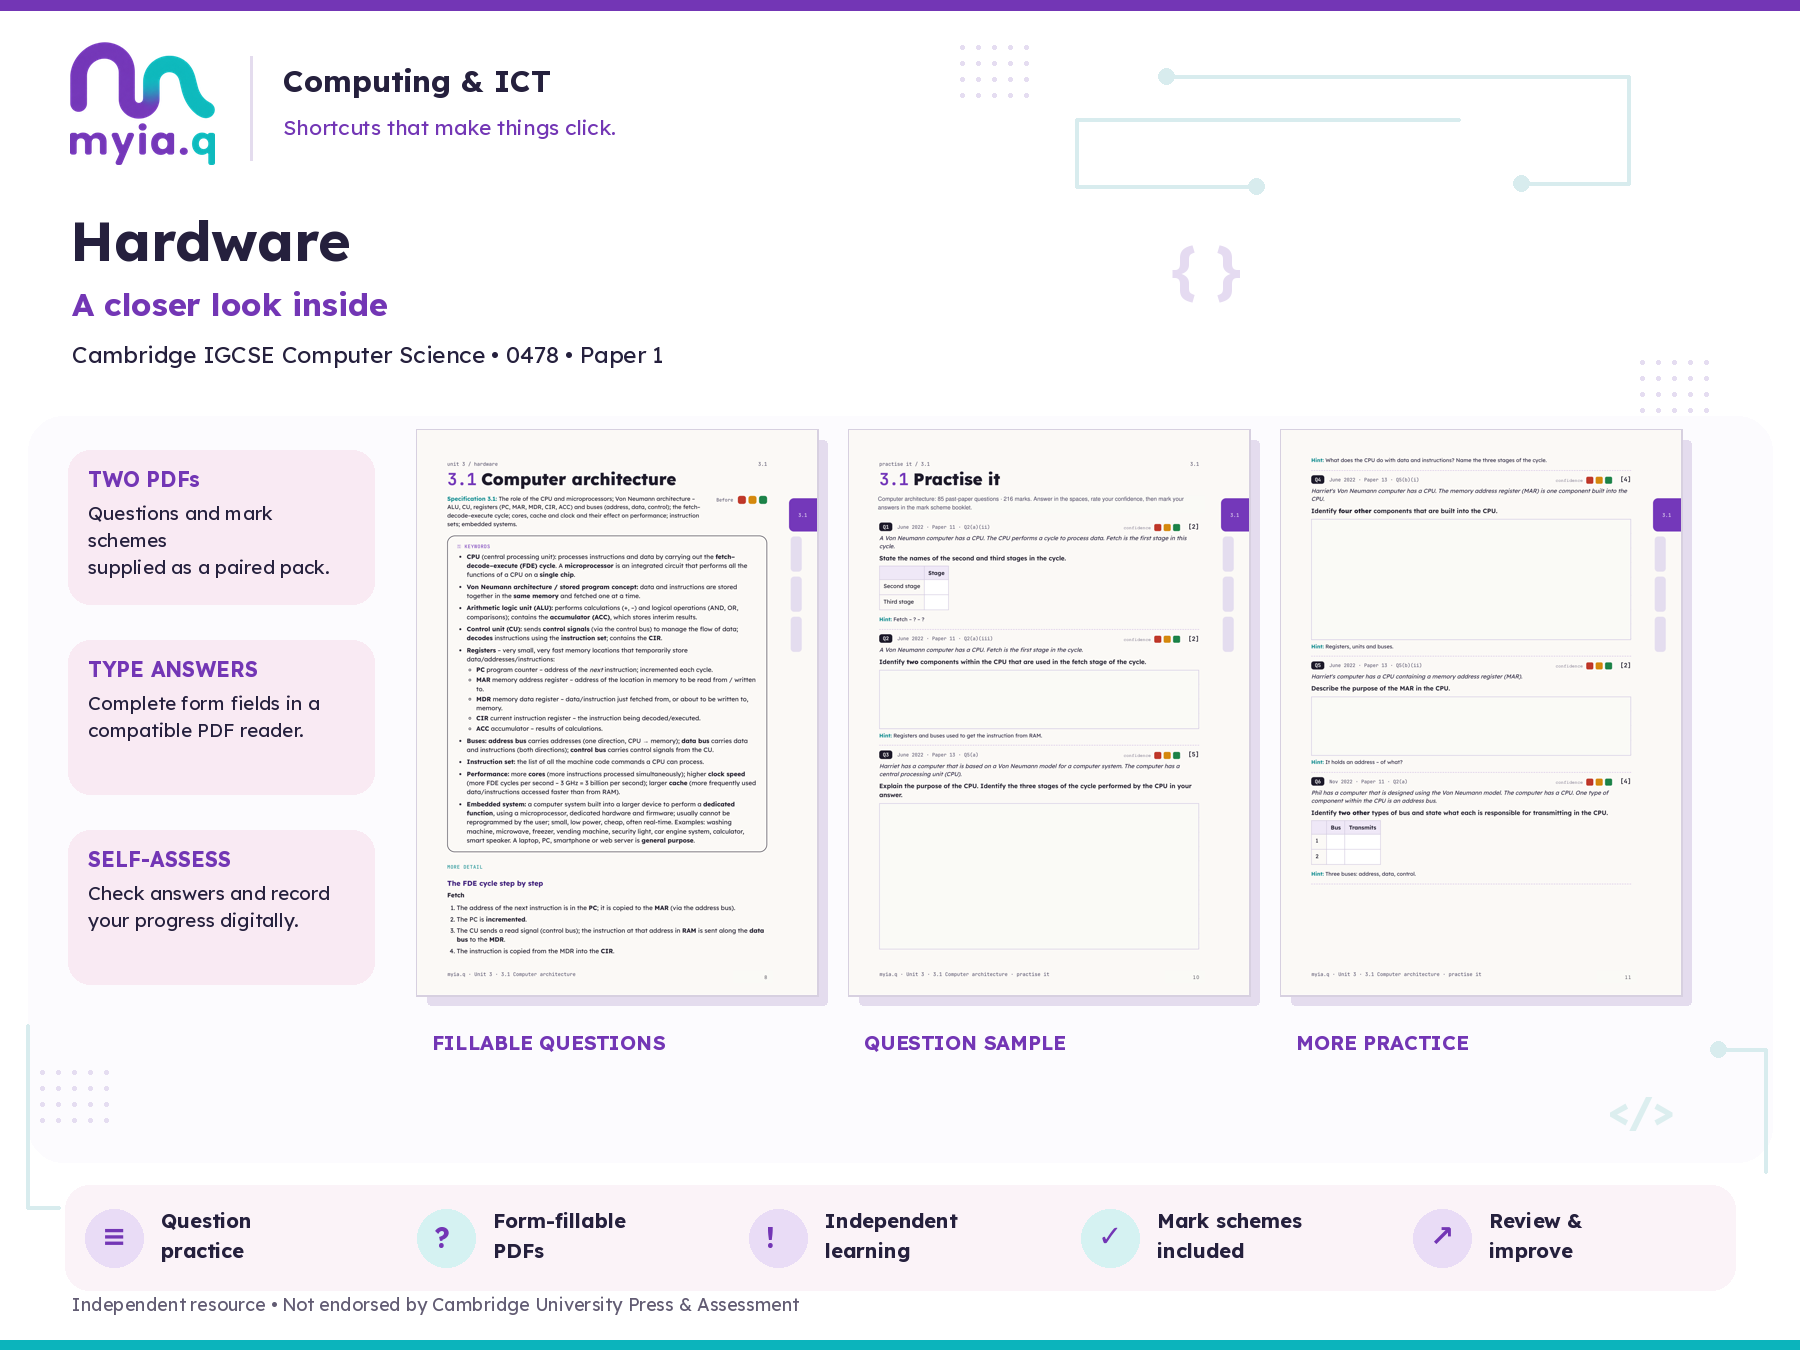Viewport: 1800px width, 1350px height.
Task: Open the More Practice page thumbnail
Action: point(1481,713)
